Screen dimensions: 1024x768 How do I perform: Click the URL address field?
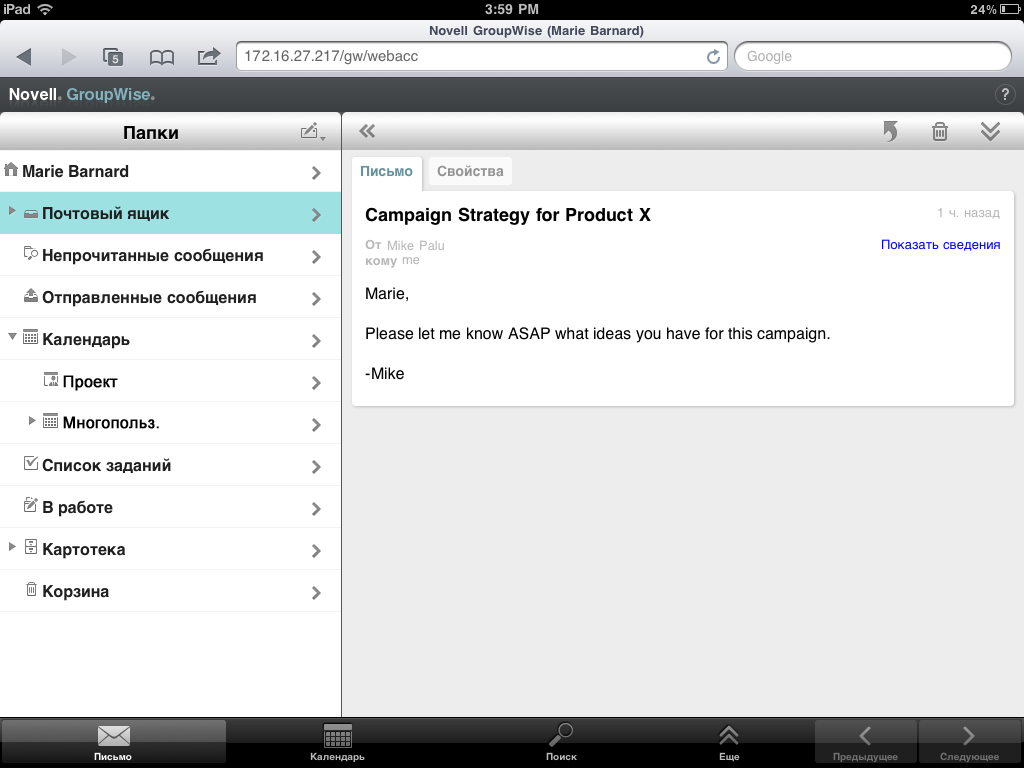(x=481, y=56)
